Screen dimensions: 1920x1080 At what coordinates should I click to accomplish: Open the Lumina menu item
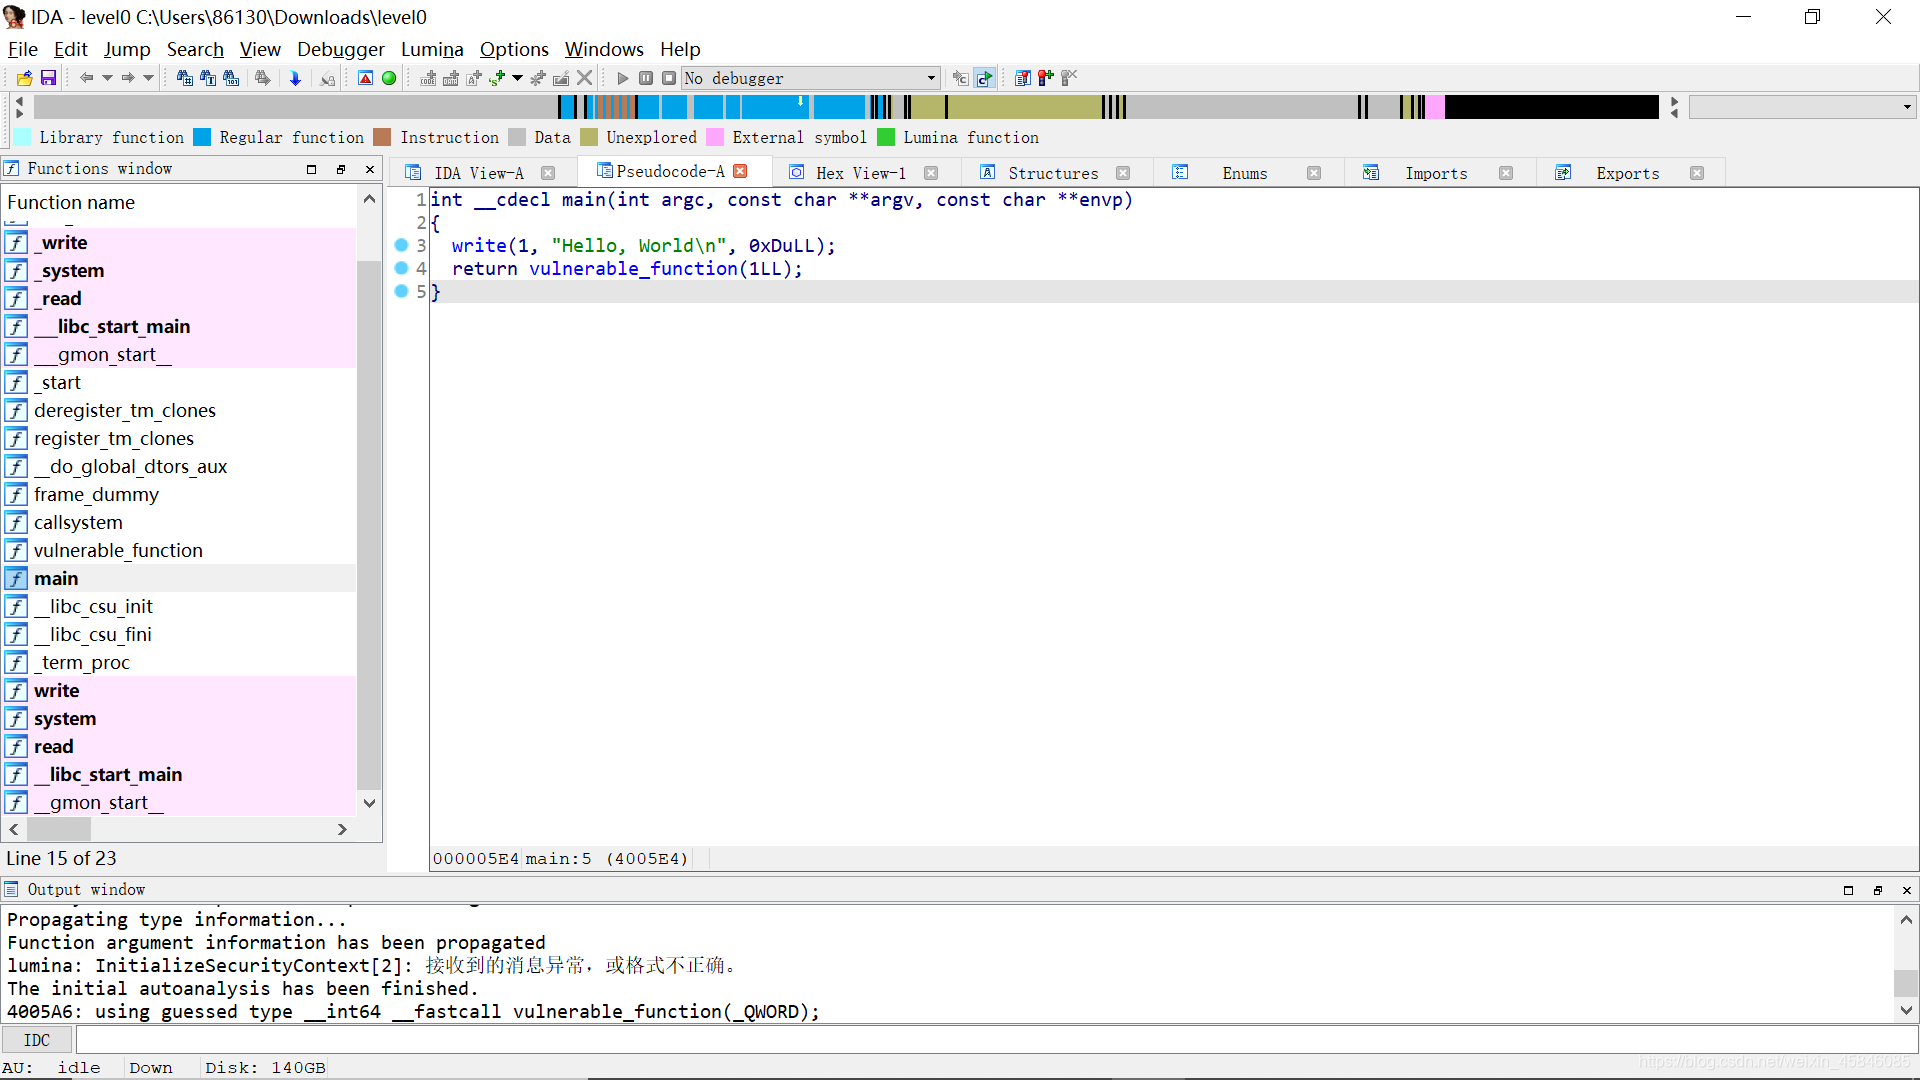(431, 49)
